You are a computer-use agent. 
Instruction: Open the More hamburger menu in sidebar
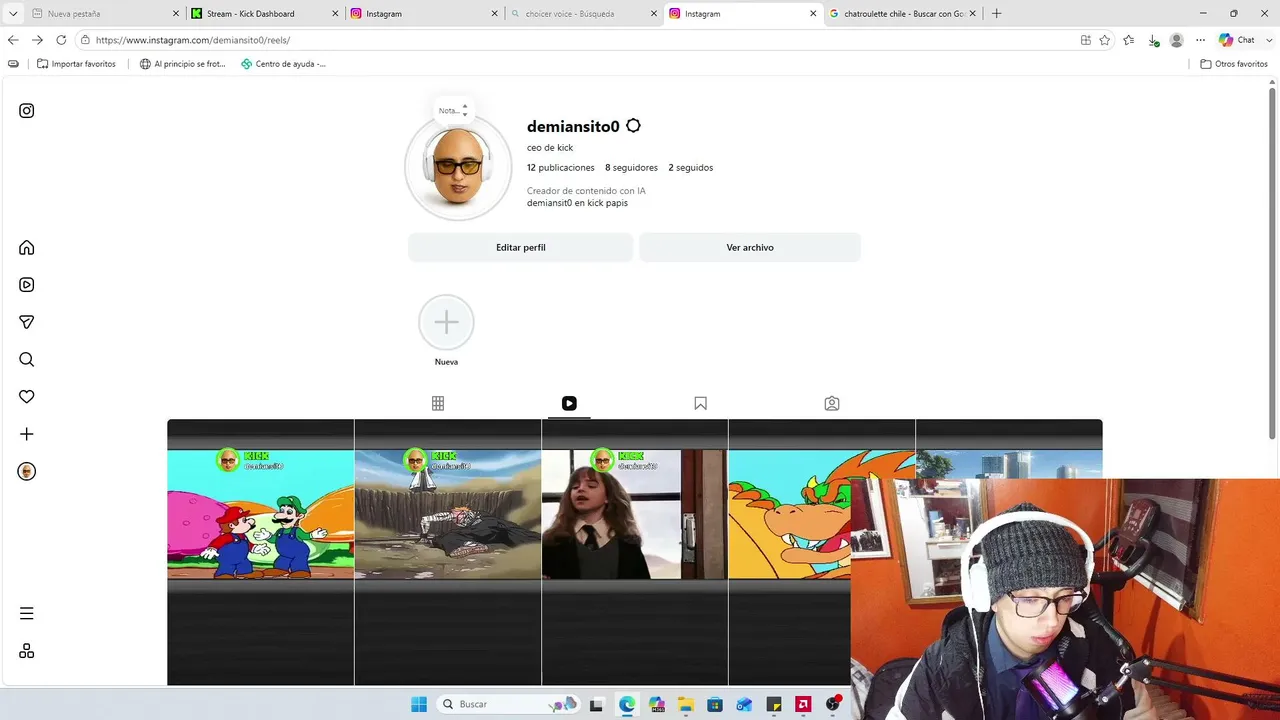point(27,614)
